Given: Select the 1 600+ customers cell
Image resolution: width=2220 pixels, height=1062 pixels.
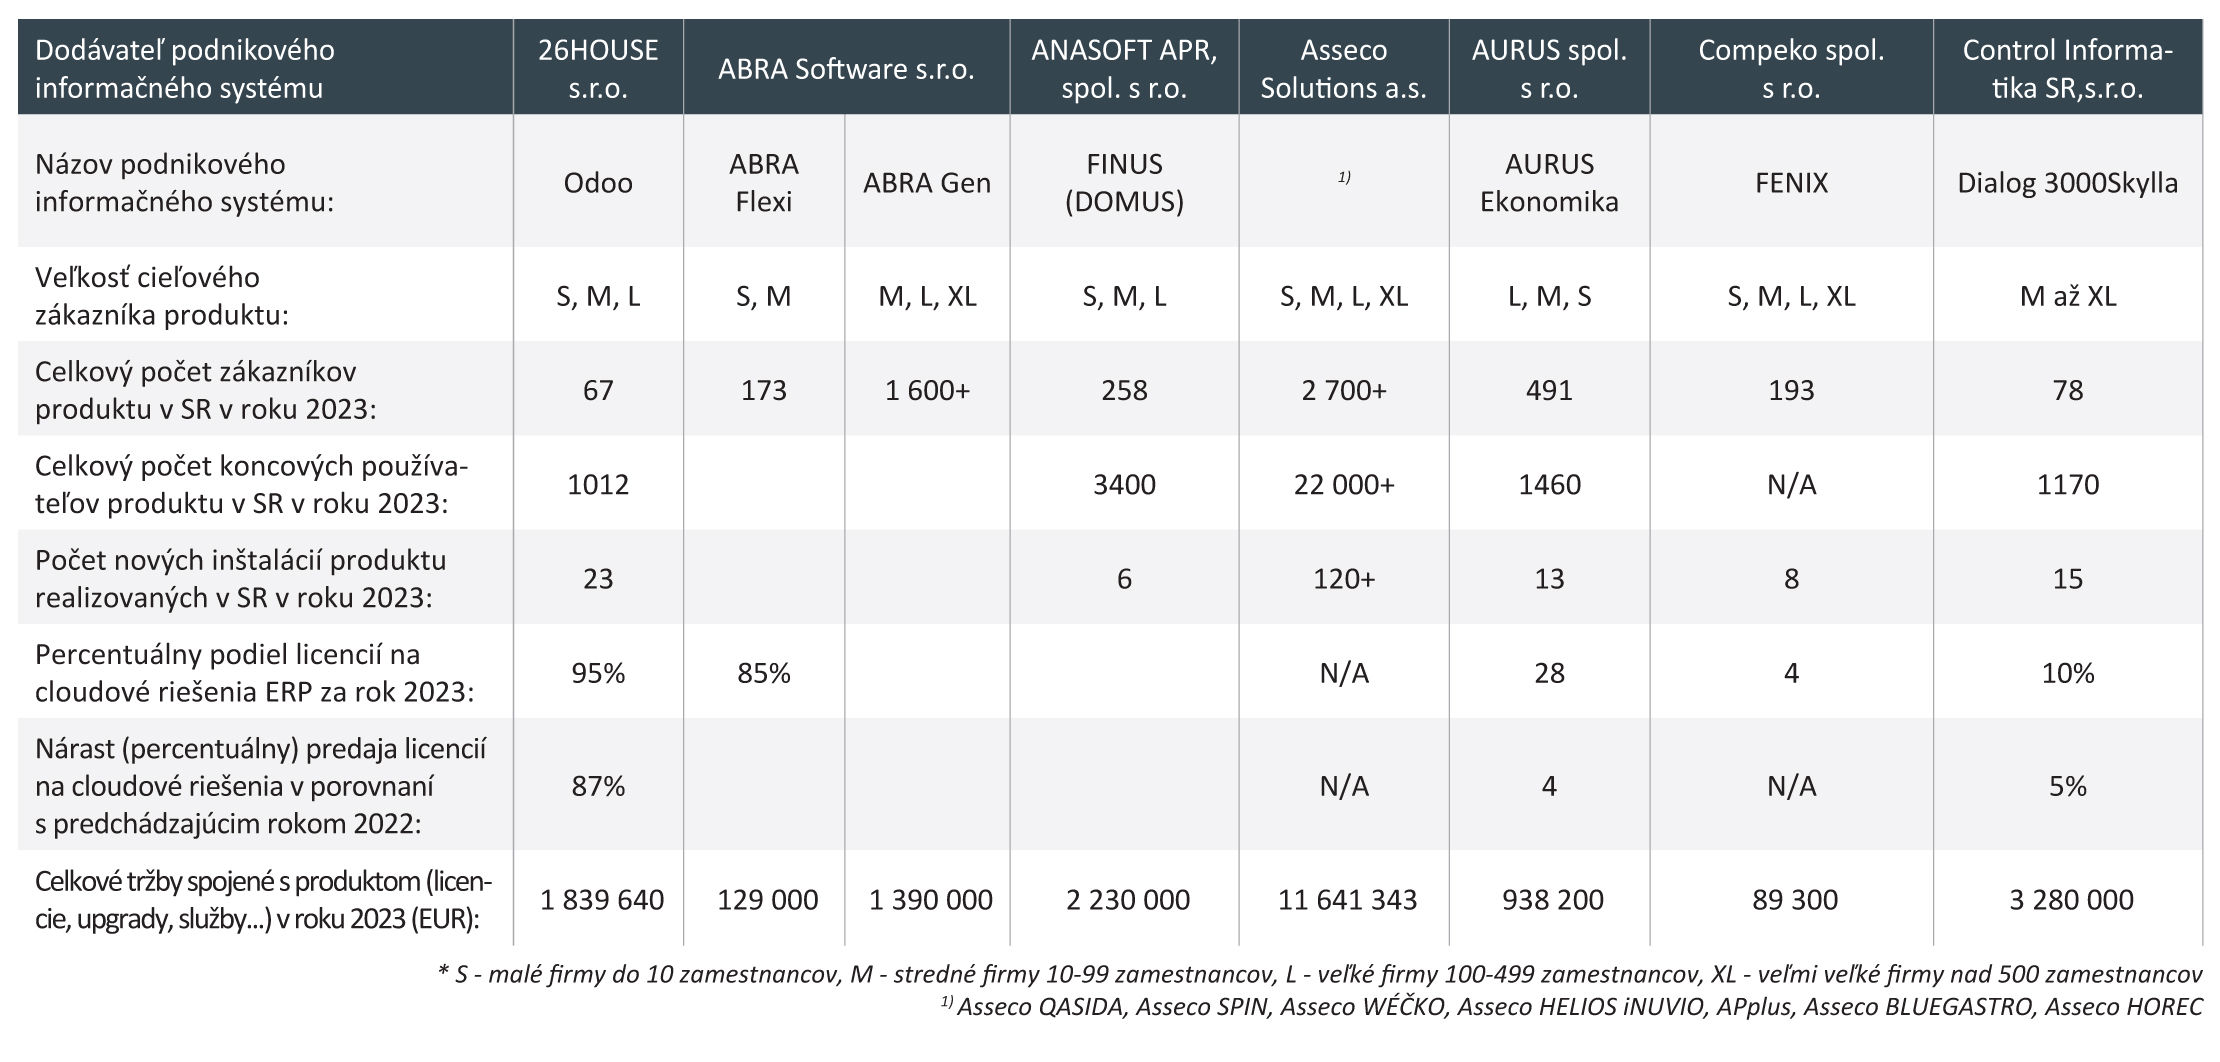Looking at the screenshot, I should click(927, 390).
